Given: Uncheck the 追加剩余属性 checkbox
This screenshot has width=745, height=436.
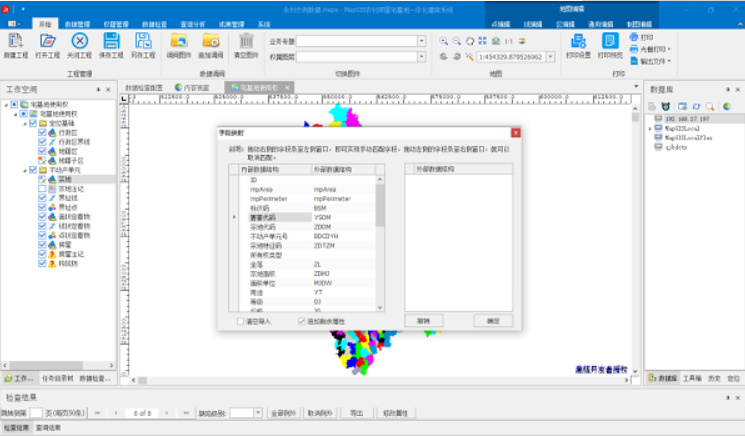Looking at the screenshot, I should point(303,321).
